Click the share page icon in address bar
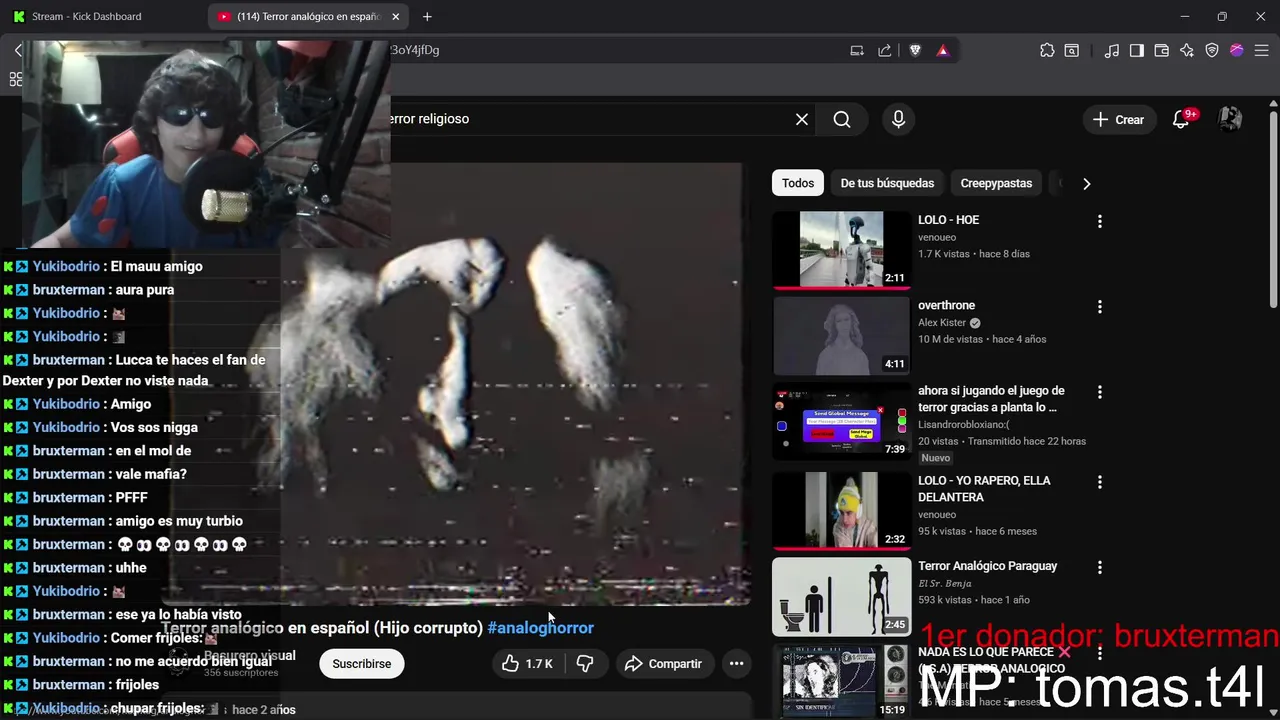Viewport: 1280px width, 720px height. (885, 50)
